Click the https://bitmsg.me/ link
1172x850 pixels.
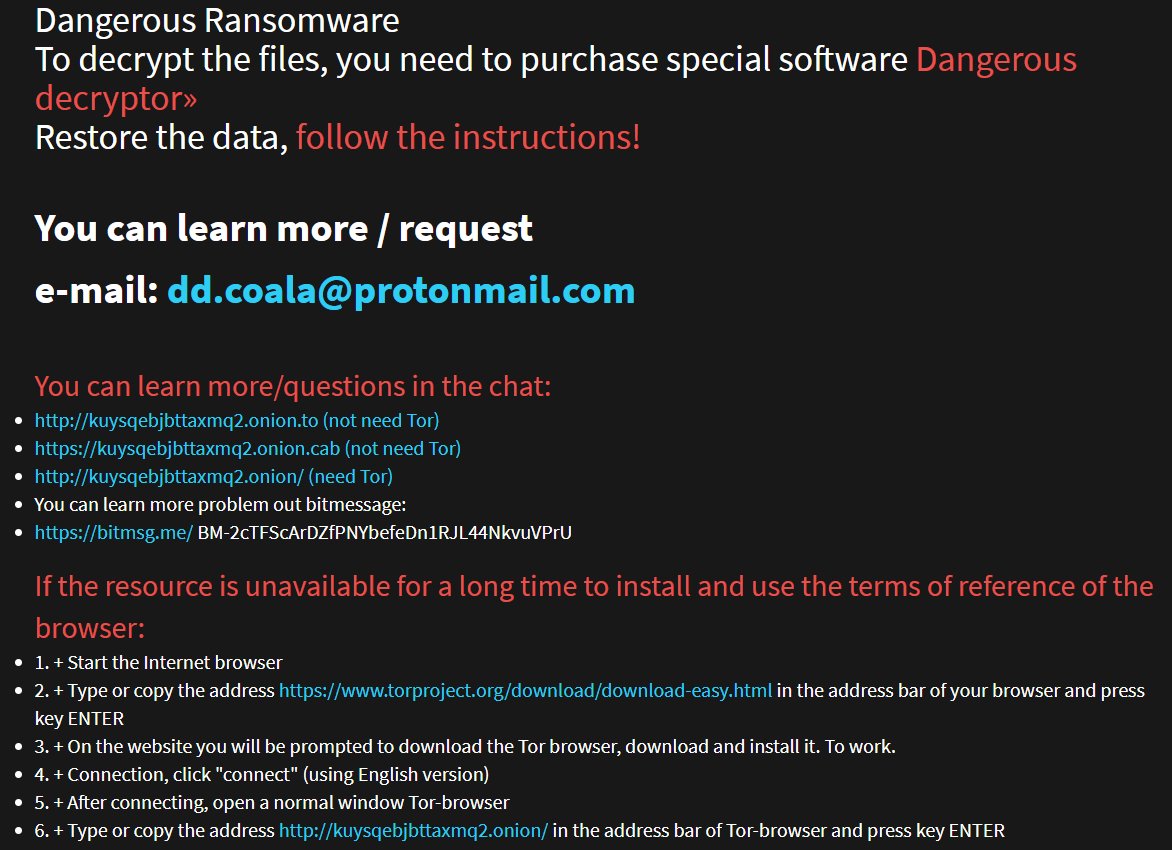click(x=114, y=533)
